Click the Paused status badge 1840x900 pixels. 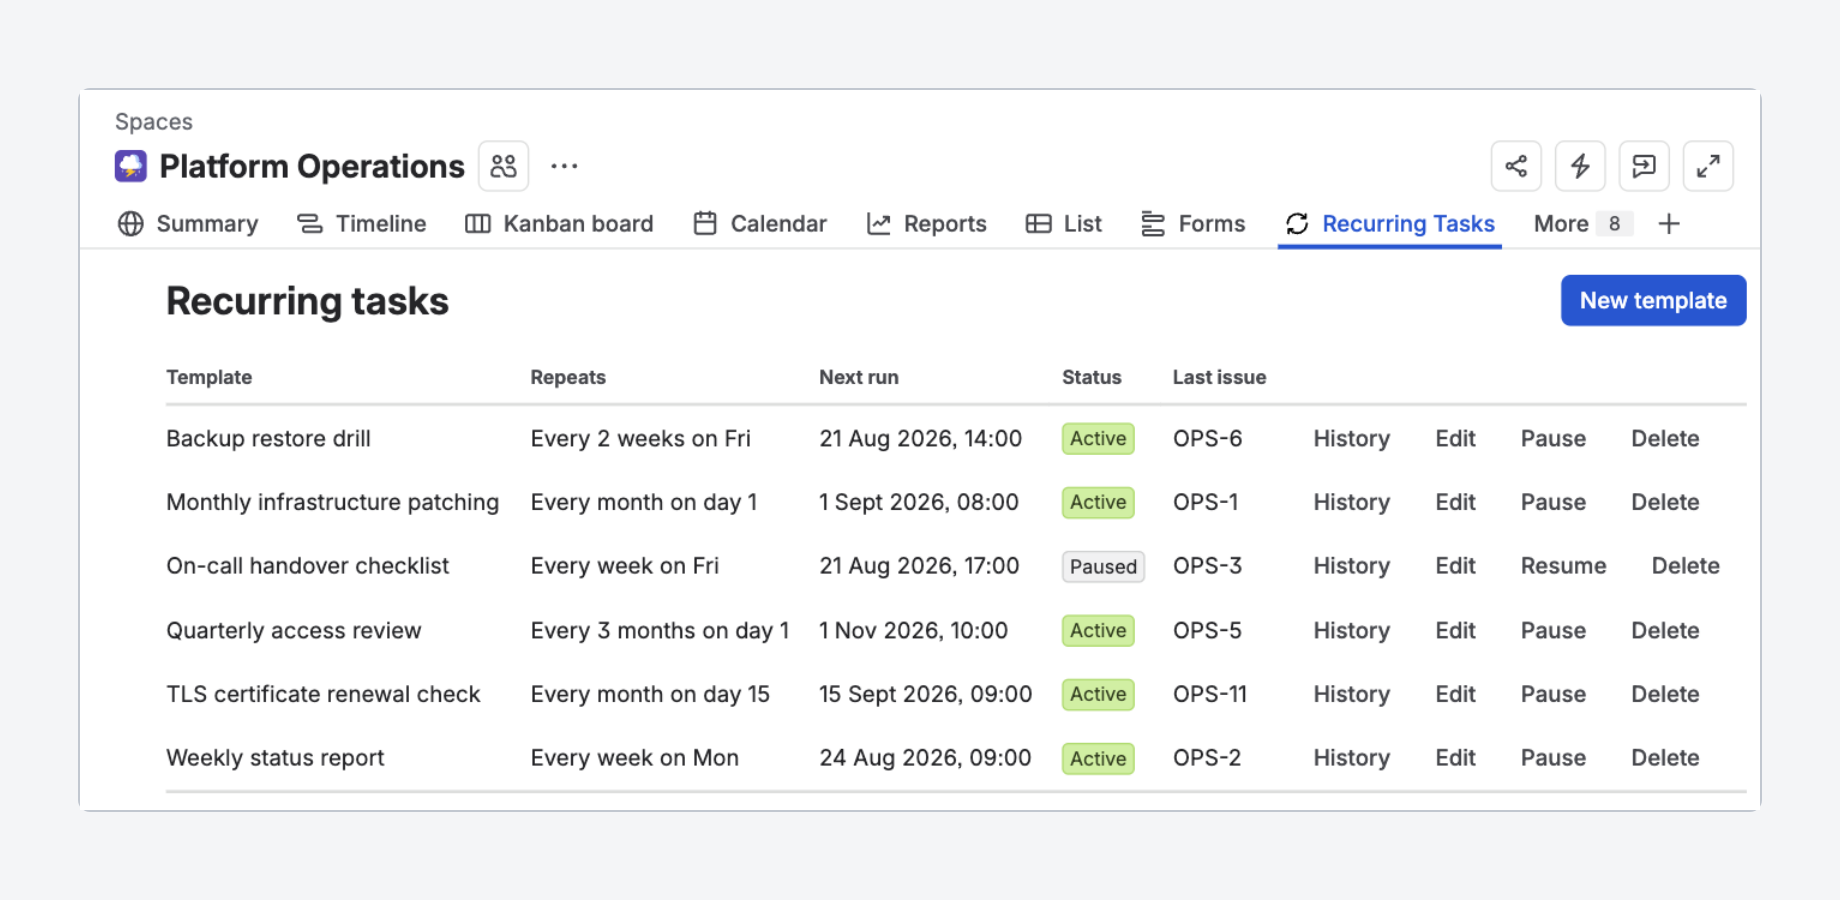[1103, 566]
